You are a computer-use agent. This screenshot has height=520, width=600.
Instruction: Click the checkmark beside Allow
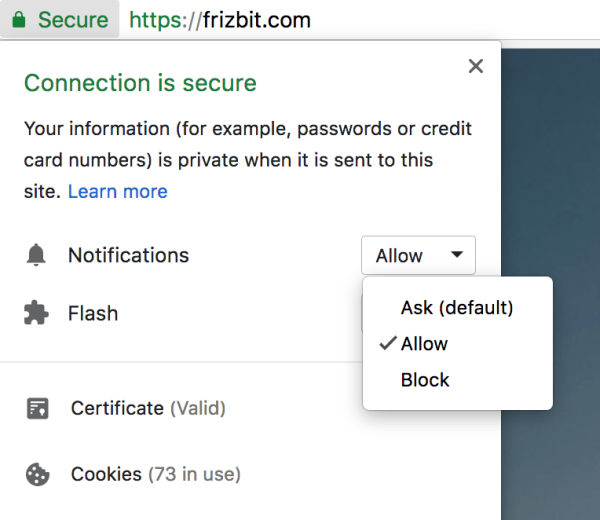[x=385, y=344]
